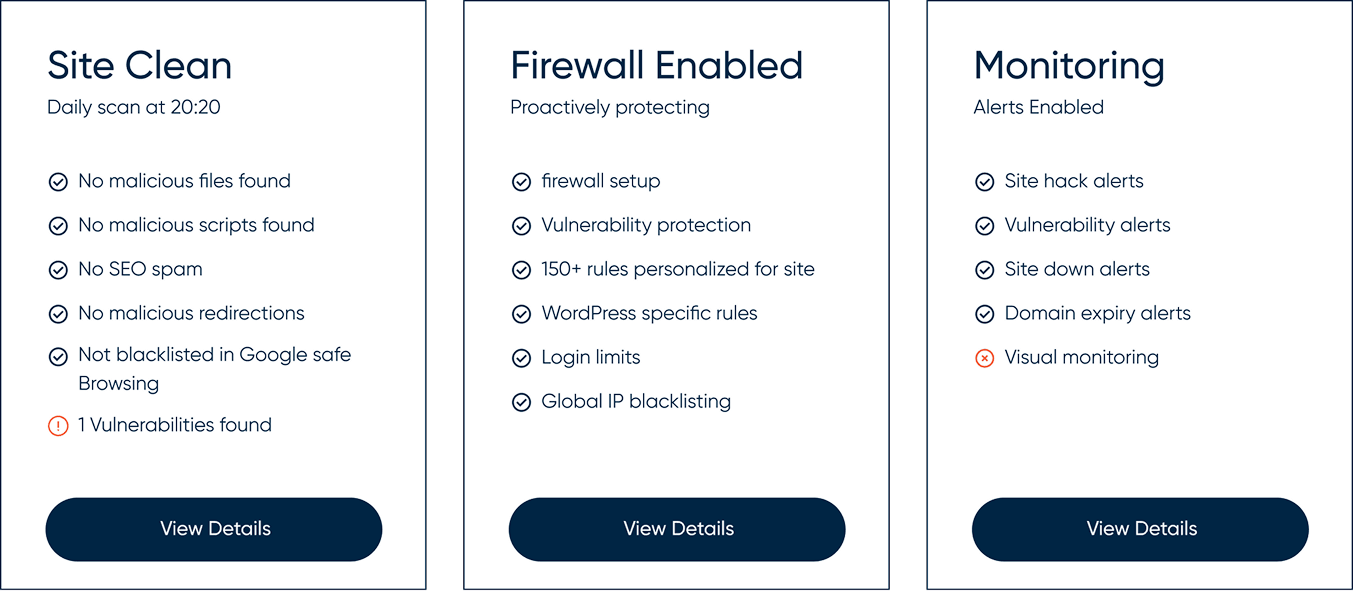The width and height of the screenshot is (1353, 591).
Task: Click checkmark icon beside firewall setup
Action: [521, 182]
